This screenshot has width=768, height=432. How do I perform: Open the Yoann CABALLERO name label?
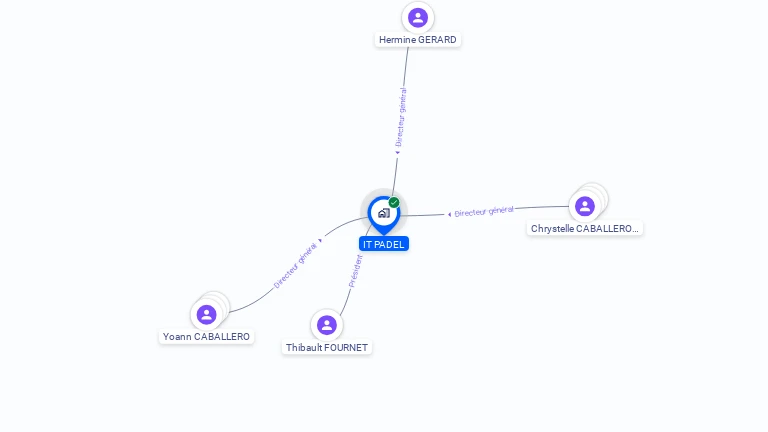206,336
